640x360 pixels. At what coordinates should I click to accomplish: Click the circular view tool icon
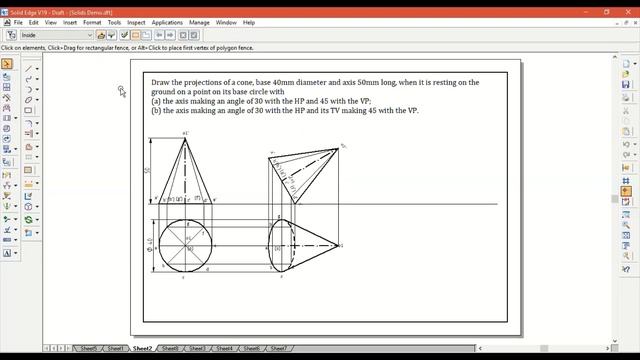click(x=28, y=207)
